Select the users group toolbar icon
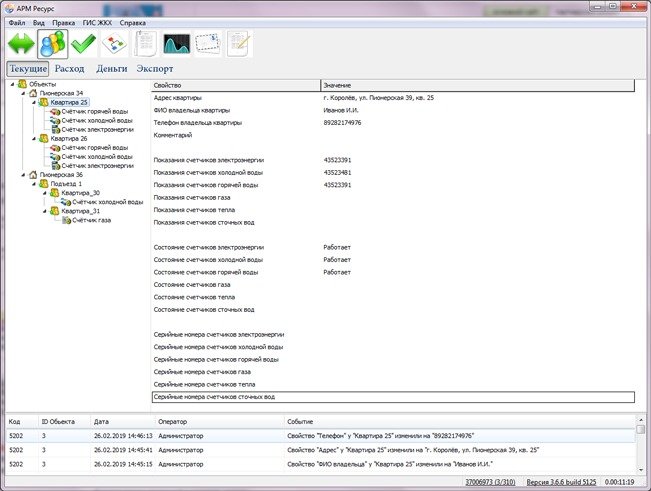The width and height of the screenshot is (651, 491). pos(53,45)
